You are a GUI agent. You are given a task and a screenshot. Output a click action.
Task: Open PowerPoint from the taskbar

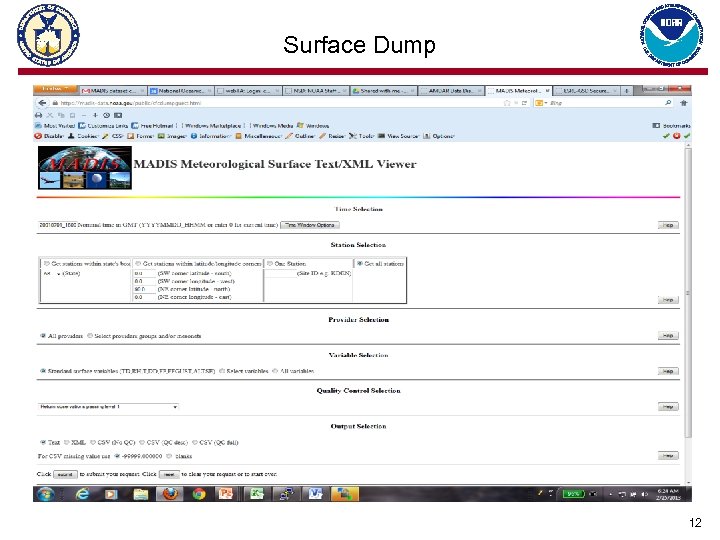click(226, 494)
